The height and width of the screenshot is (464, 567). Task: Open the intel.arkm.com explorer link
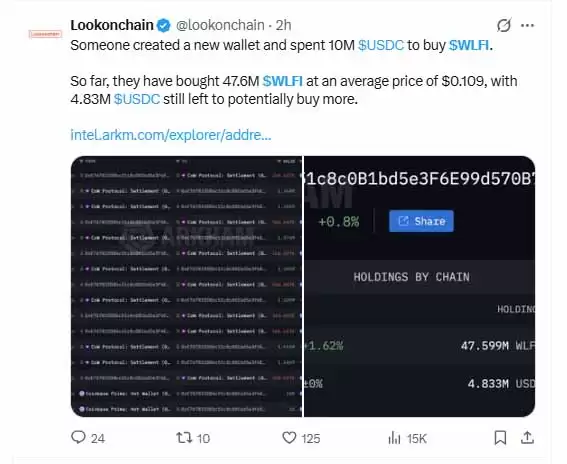point(171,135)
